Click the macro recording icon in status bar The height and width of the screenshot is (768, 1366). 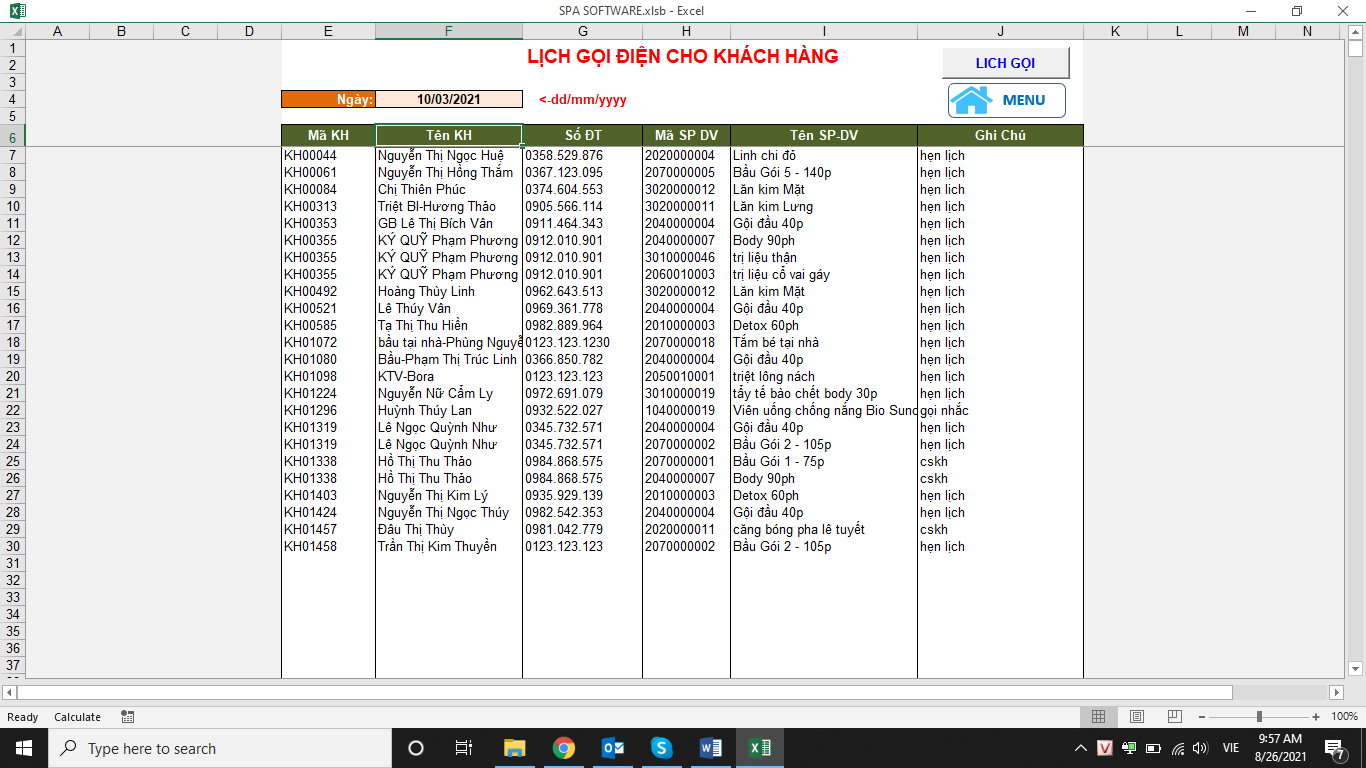pos(128,717)
